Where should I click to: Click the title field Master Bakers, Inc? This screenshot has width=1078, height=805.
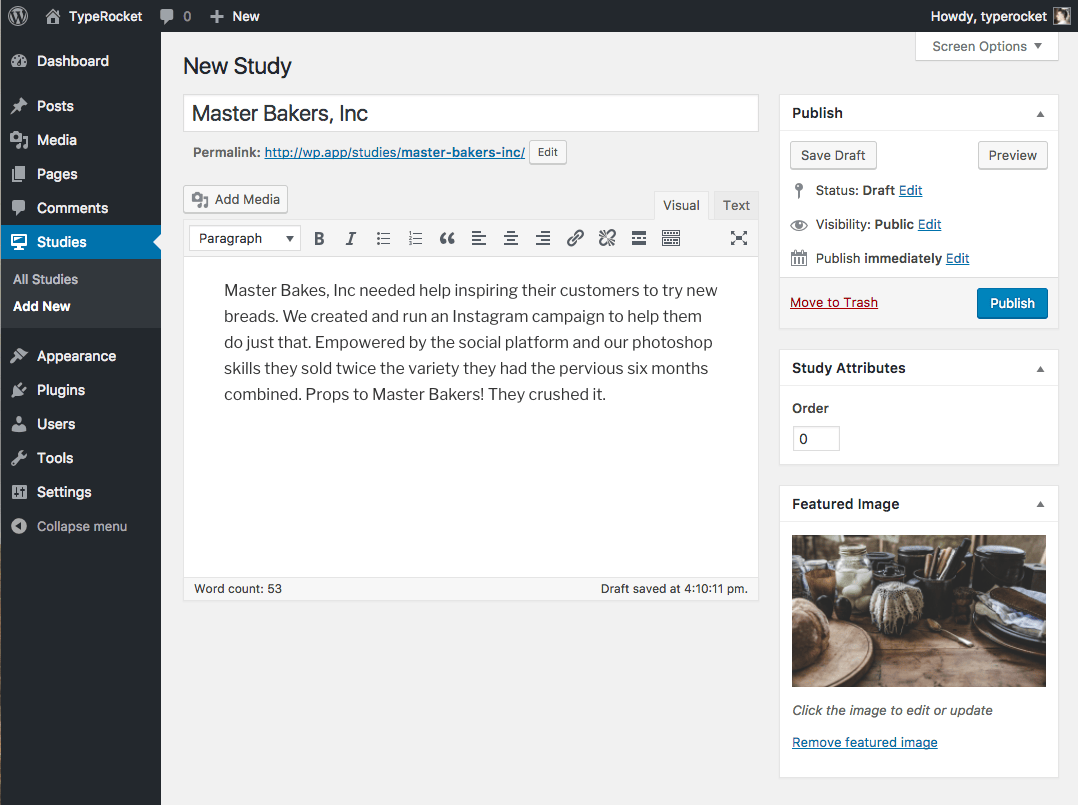point(471,113)
